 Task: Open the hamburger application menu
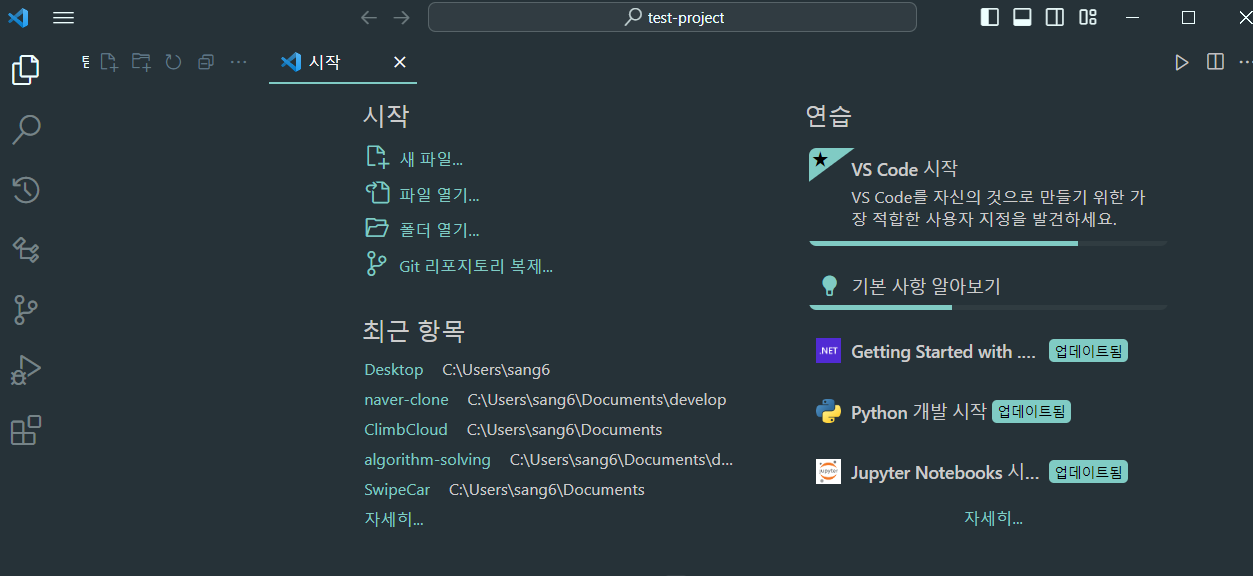[63, 18]
